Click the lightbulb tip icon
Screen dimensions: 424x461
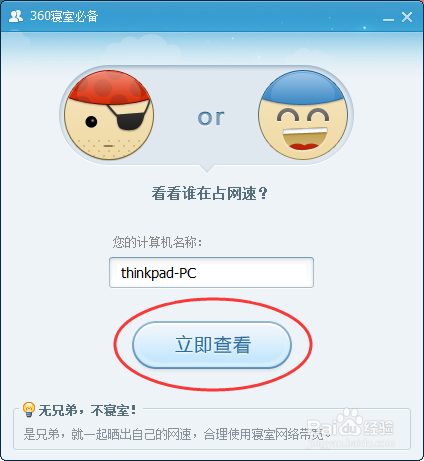click(29, 409)
